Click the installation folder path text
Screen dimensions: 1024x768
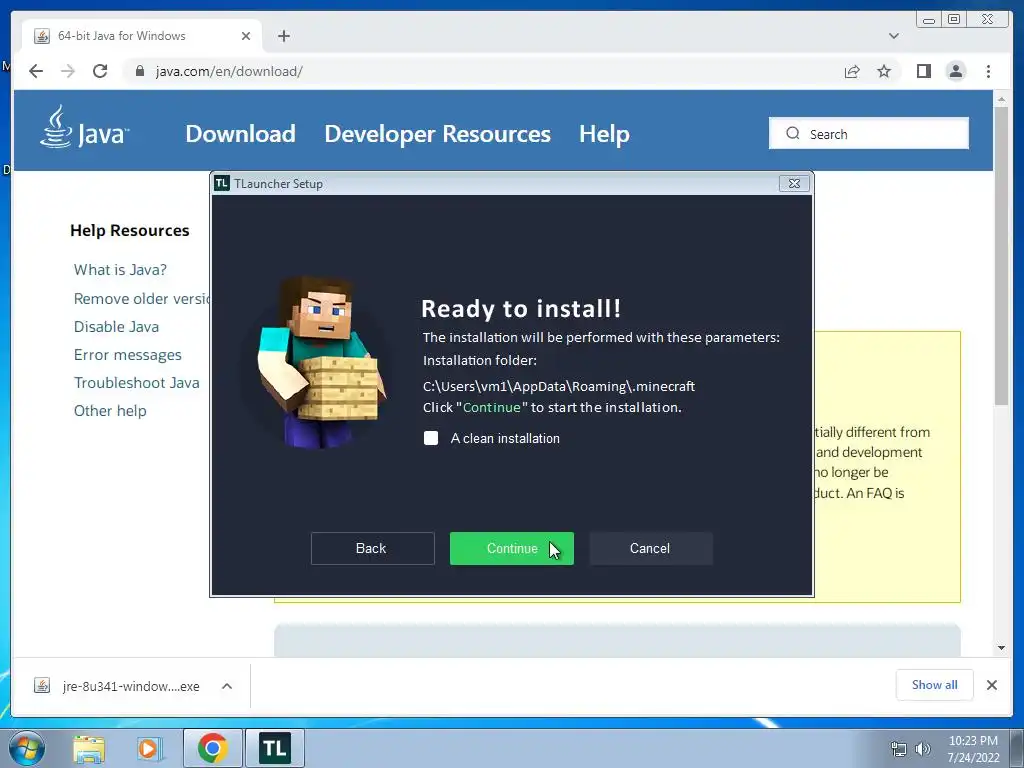(x=559, y=386)
